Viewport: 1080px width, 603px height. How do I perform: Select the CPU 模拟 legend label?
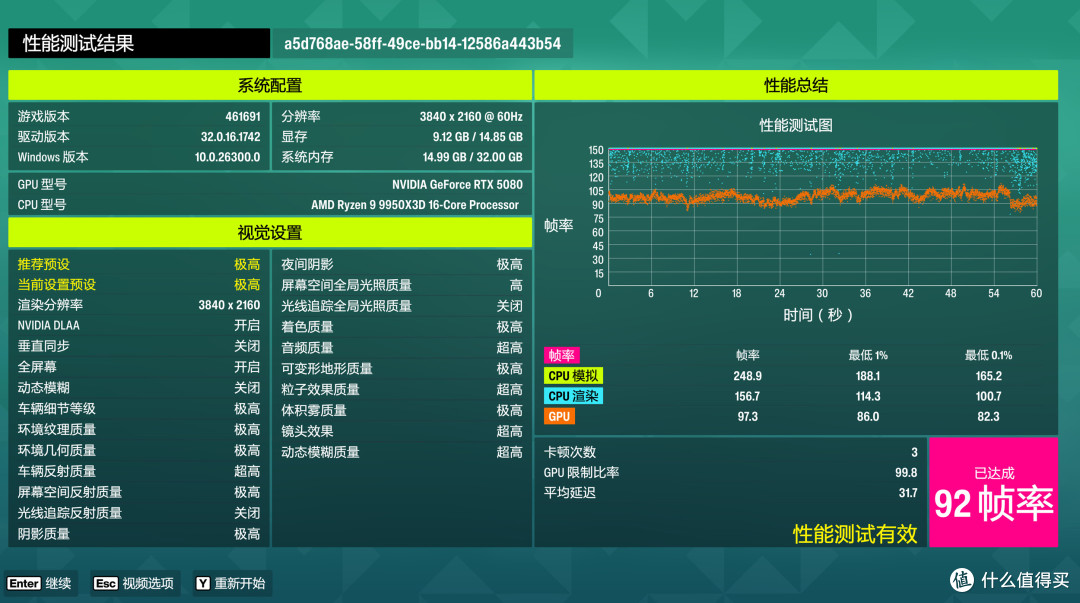tap(573, 376)
